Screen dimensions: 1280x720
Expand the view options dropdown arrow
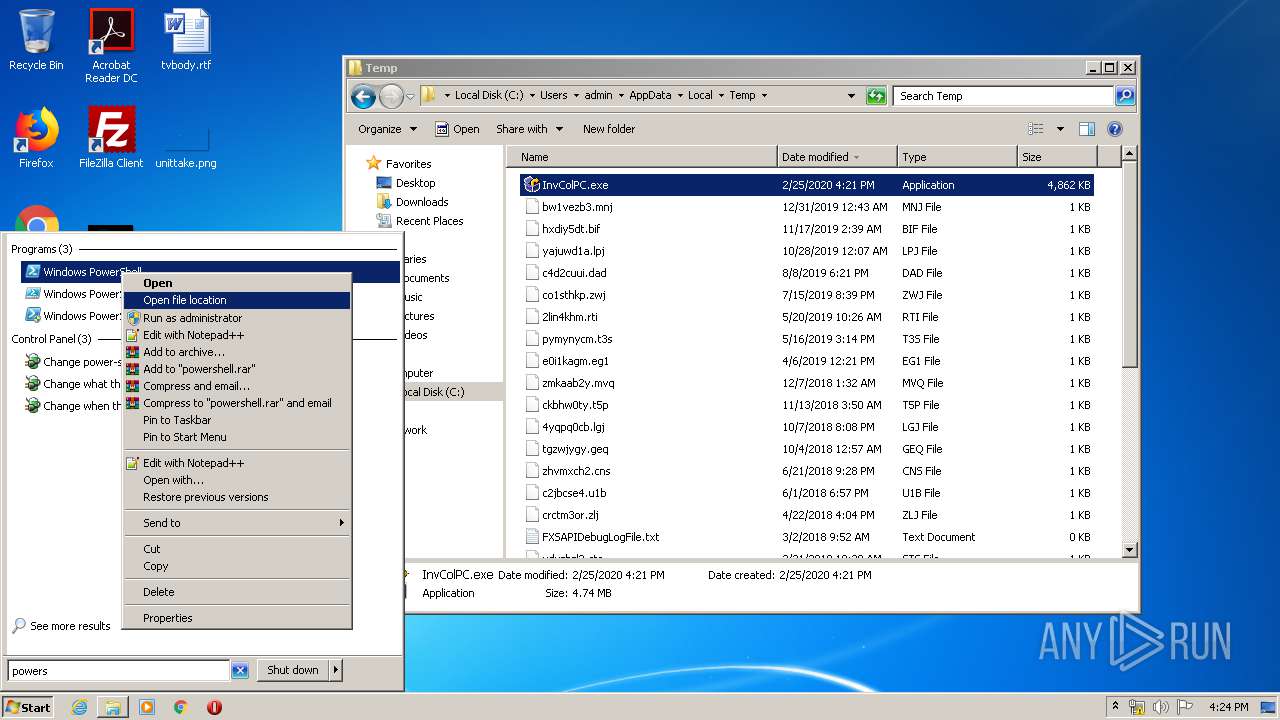[x=1060, y=129]
